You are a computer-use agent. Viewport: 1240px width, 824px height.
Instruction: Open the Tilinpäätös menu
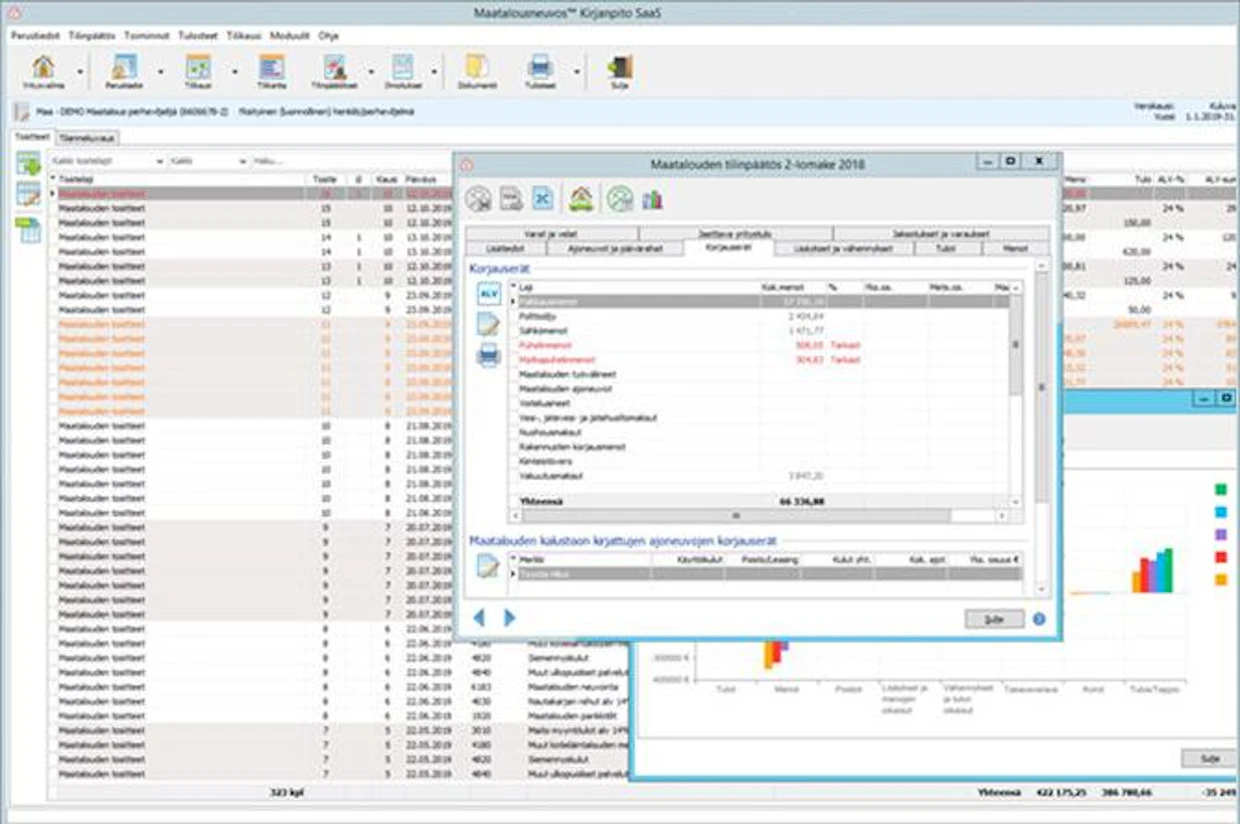point(92,35)
